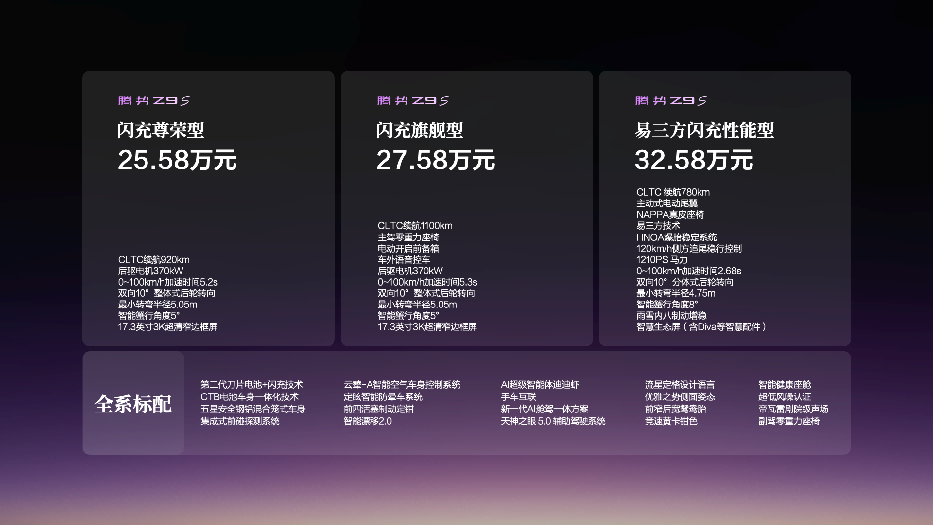The height and width of the screenshot is (525, 933).
Task: Click the 1210PS 马力 line
Action: 662,260
